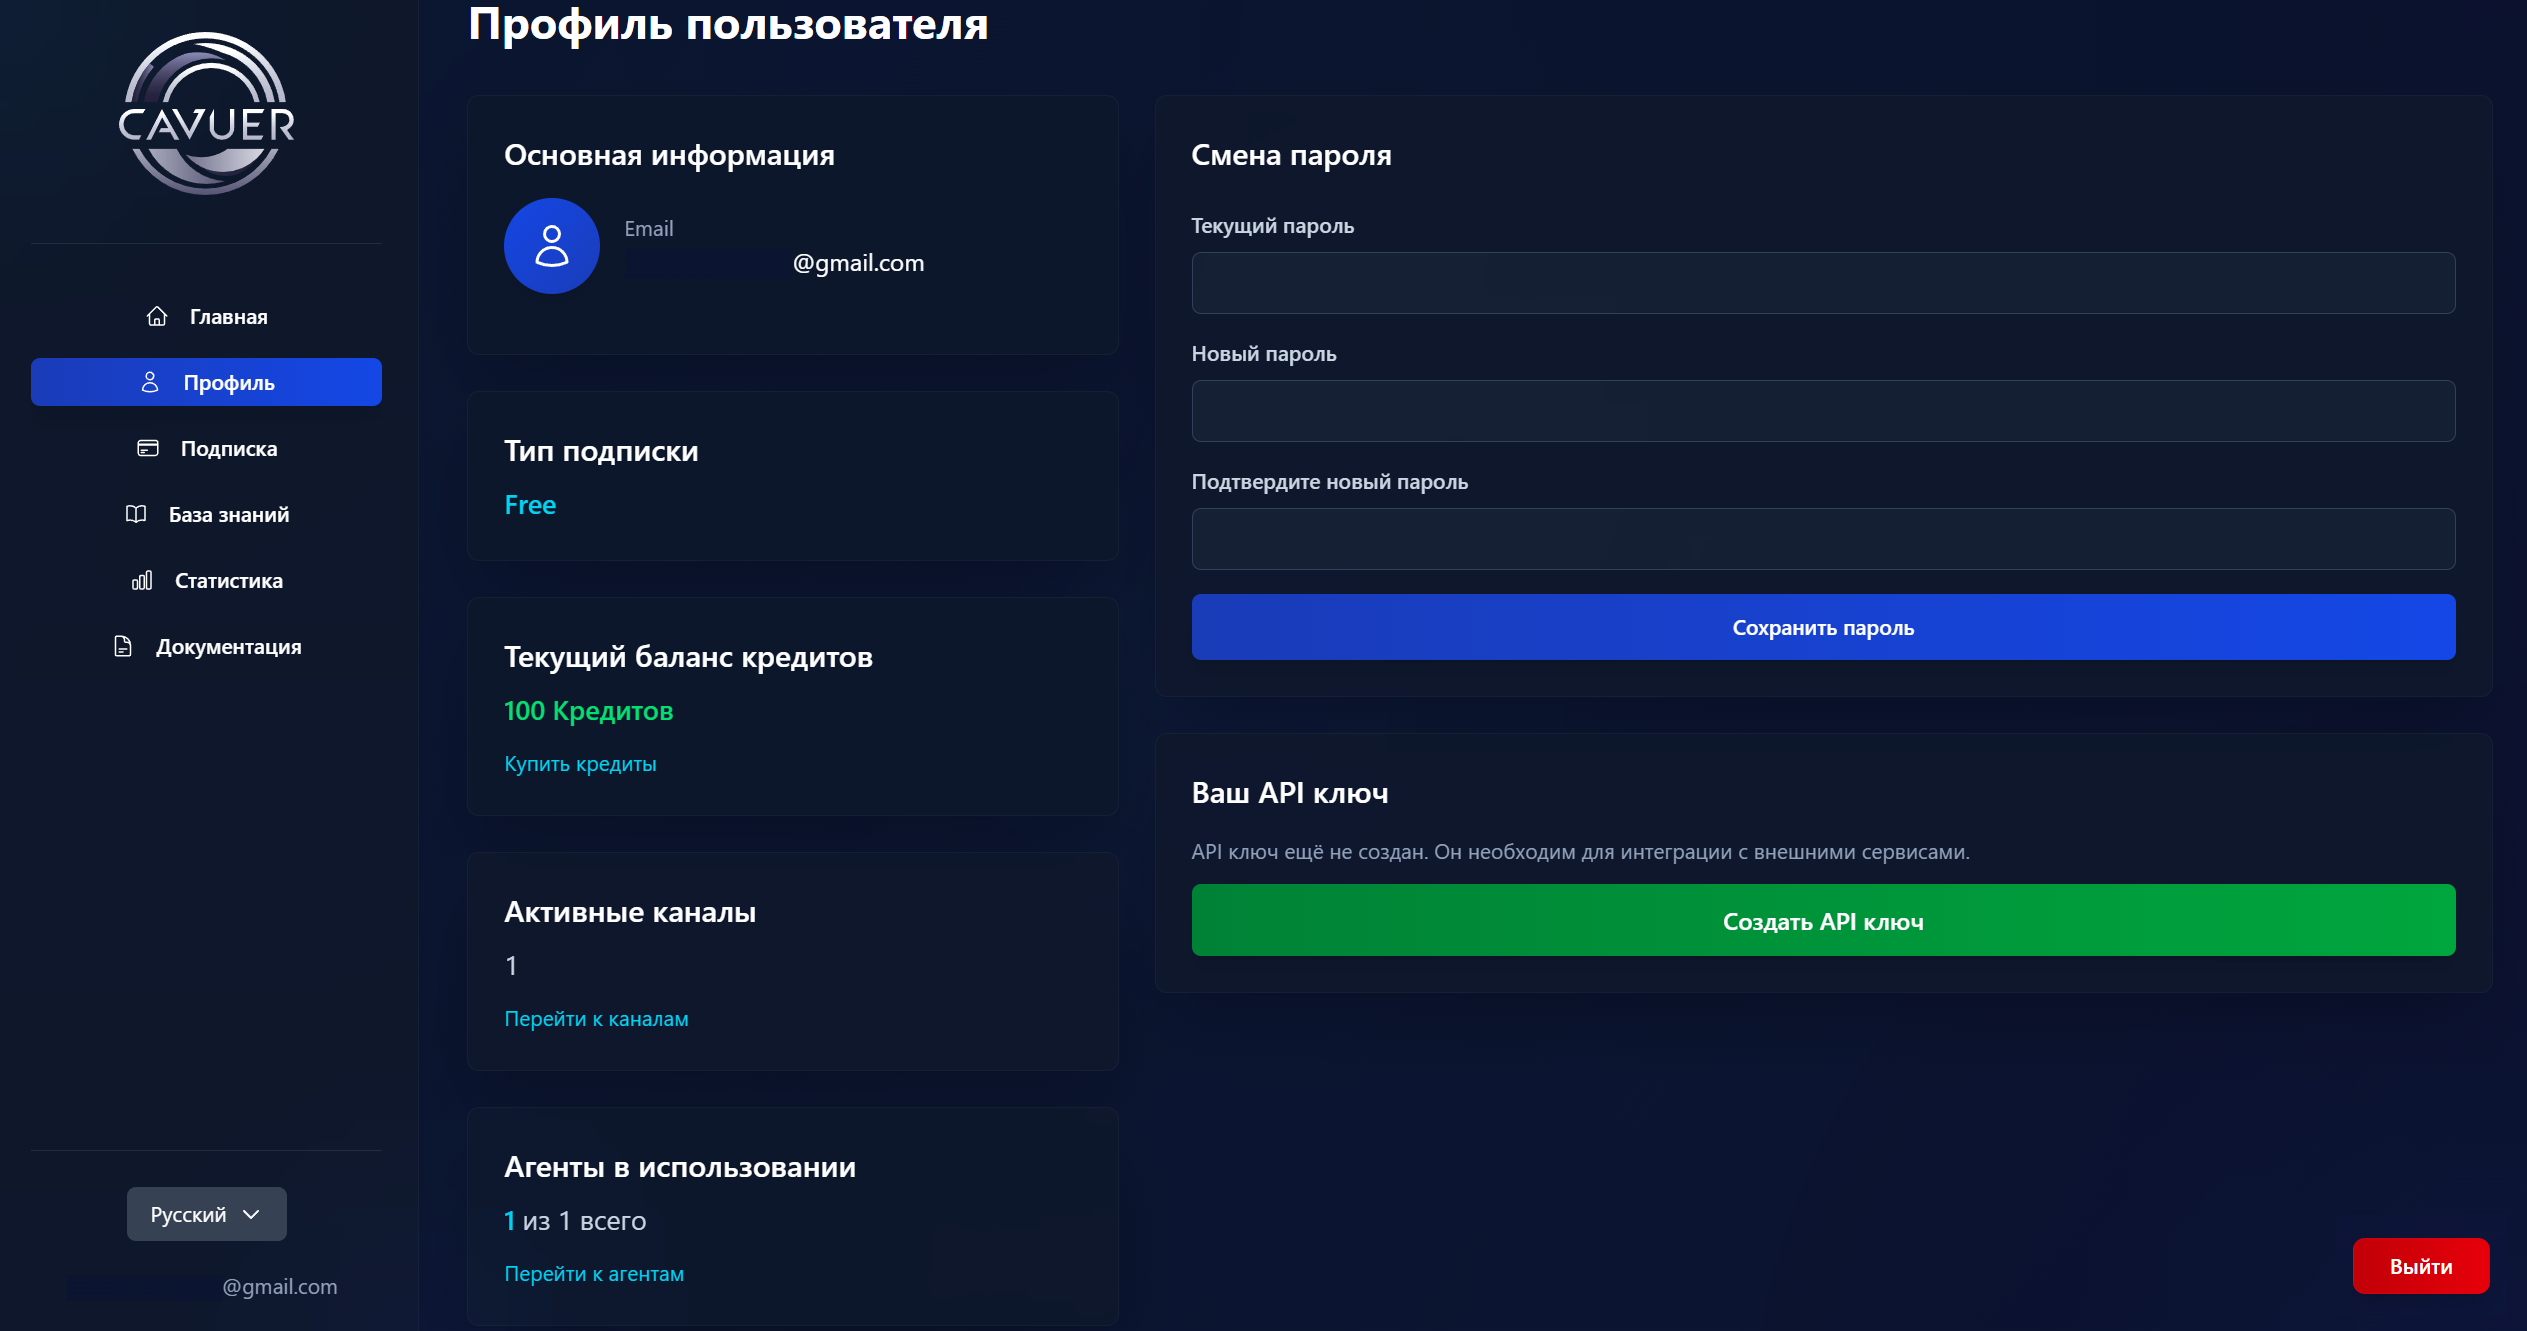The width and height of the screenshot is (2527, 1331).
Task: Follow the Купить кредиты link
Action: (x=580, y=764)
